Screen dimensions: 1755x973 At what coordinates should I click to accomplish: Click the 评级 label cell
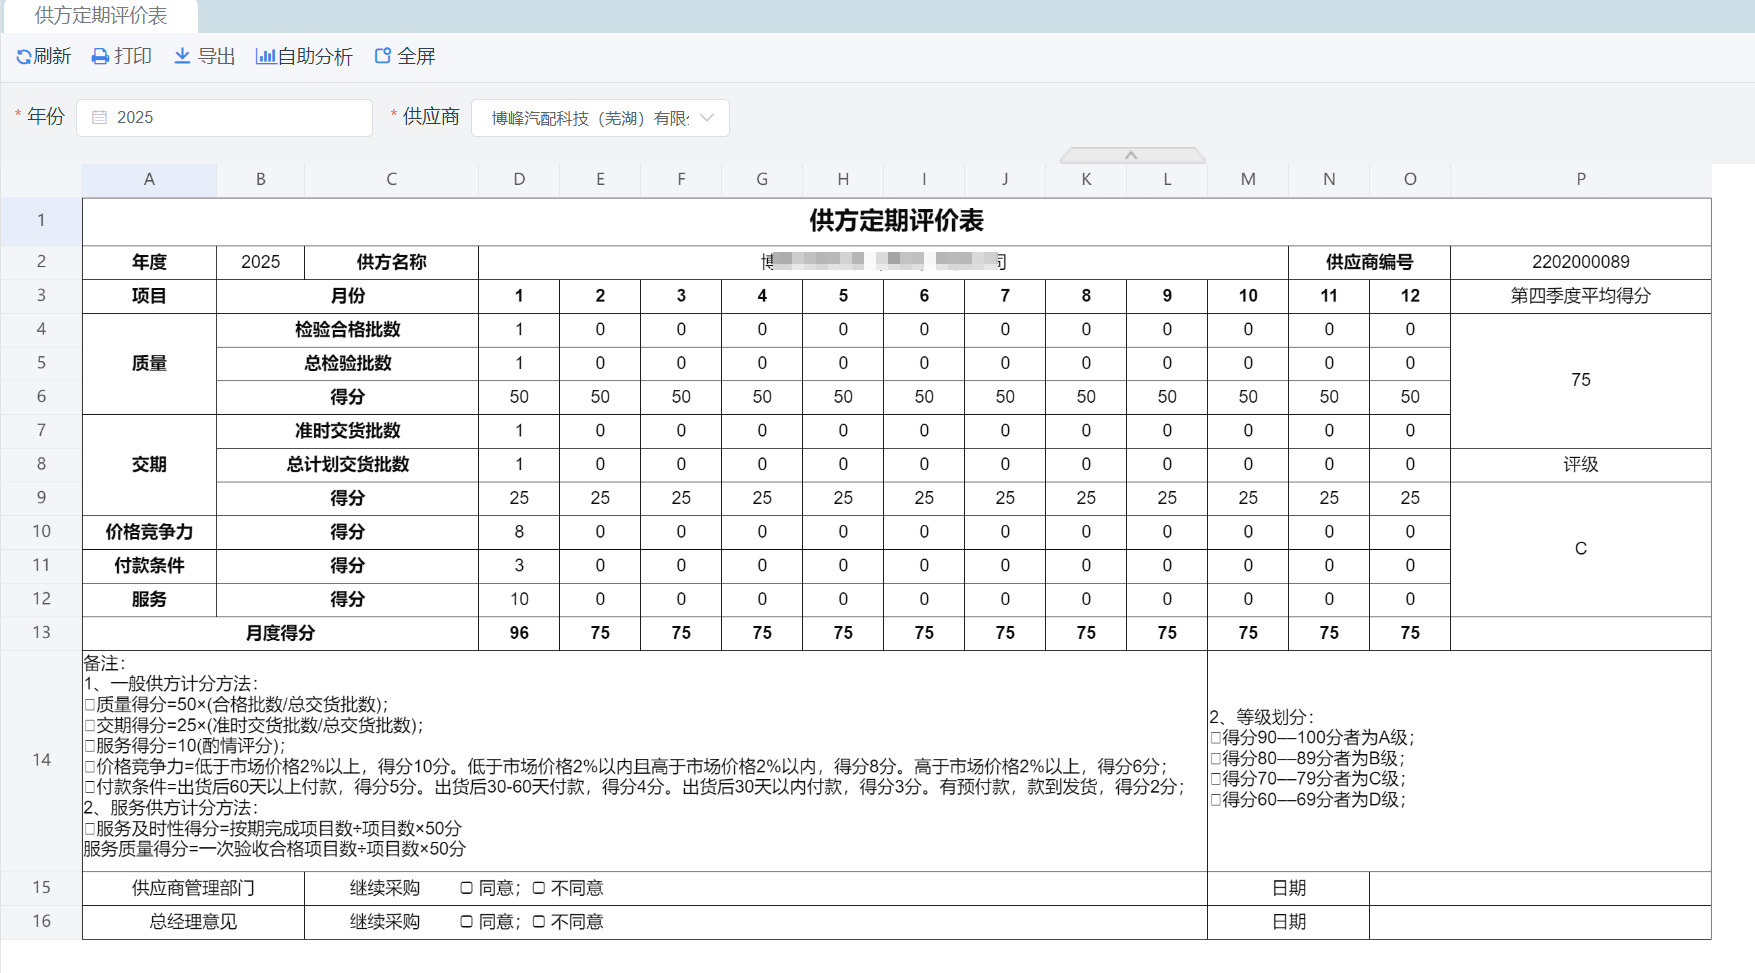pos(1581,465)
